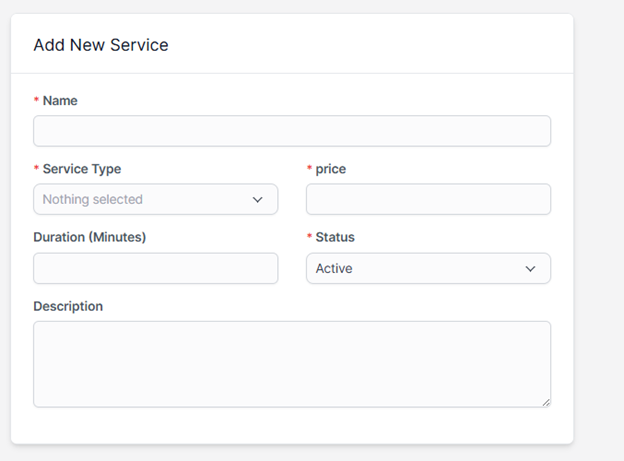This screenshot has height=461, width=624.
Task: Click the Add New Service heading
Action: coord(101,45)
